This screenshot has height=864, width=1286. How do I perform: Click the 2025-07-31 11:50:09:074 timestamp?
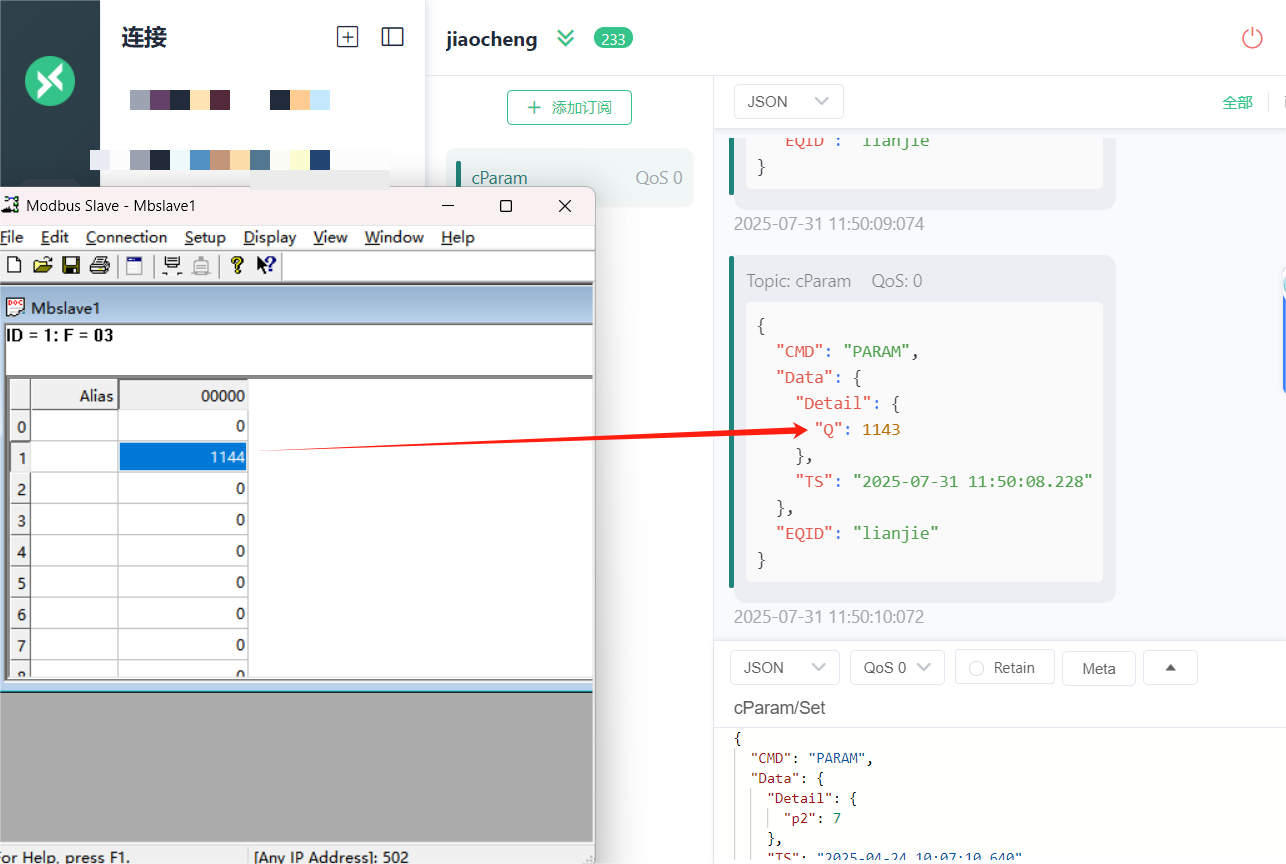[x=829, y=224]
